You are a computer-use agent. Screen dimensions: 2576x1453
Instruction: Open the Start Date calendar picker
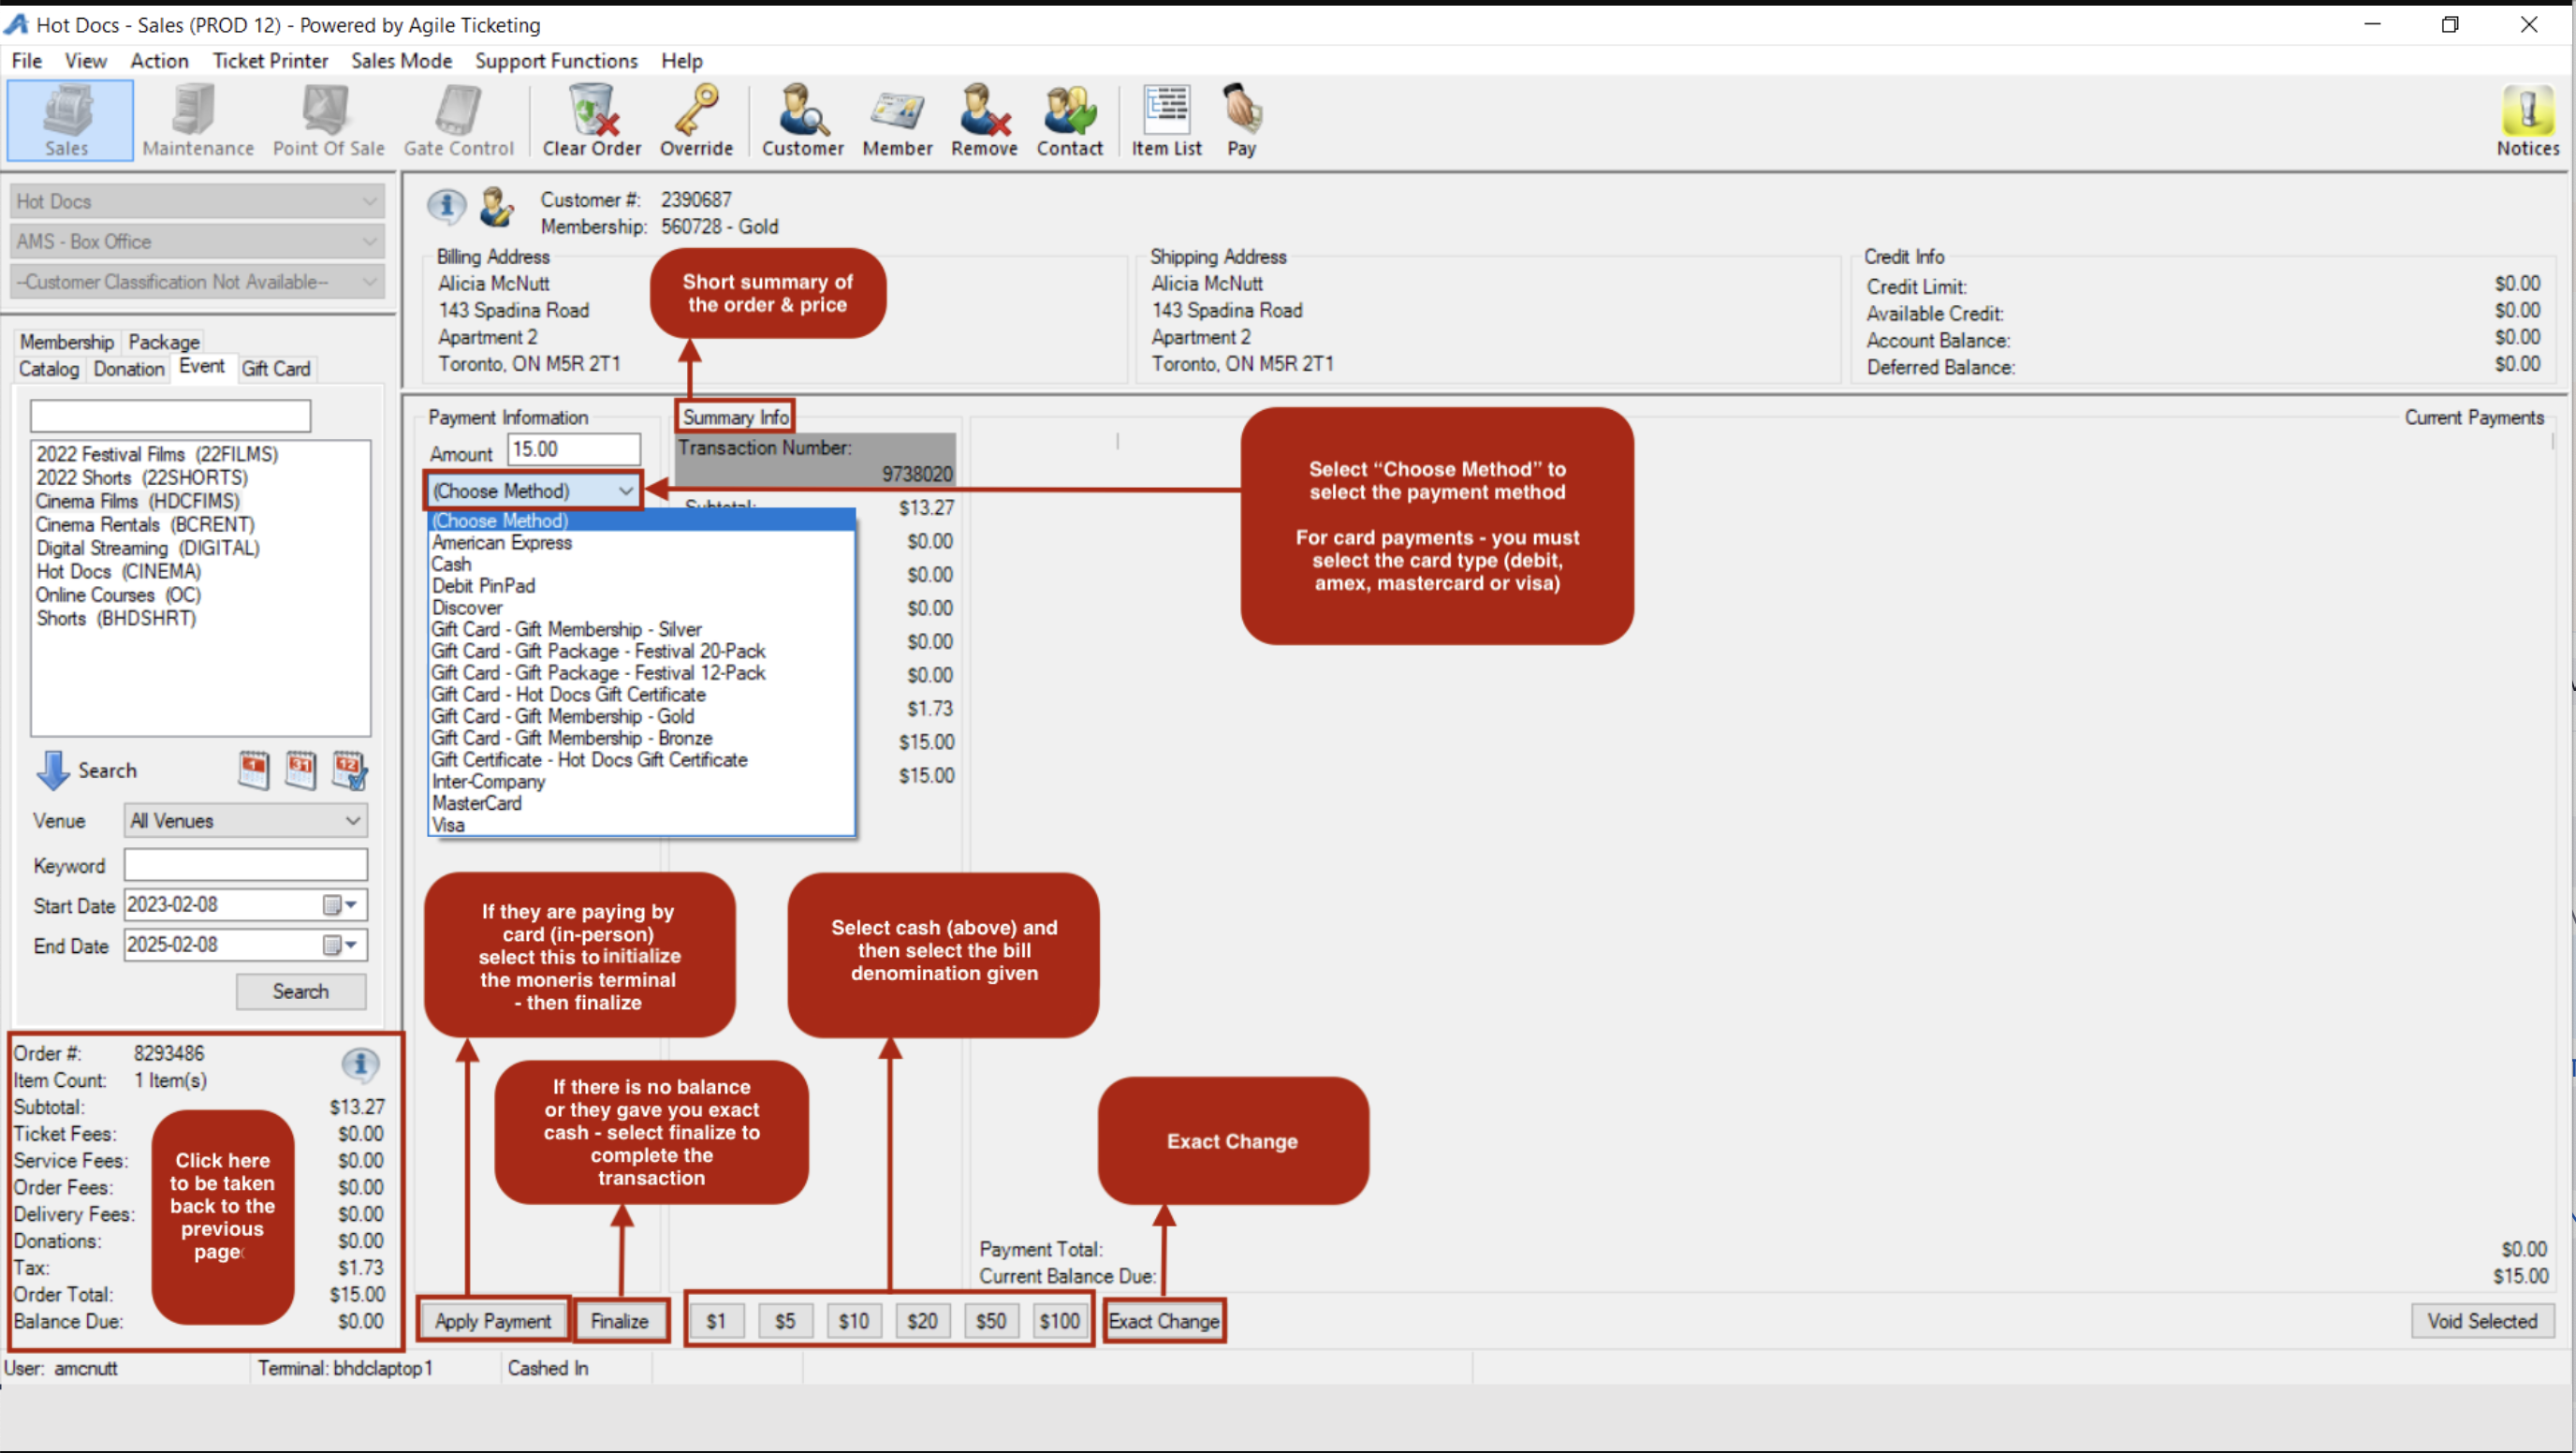[x=339, y=905]
